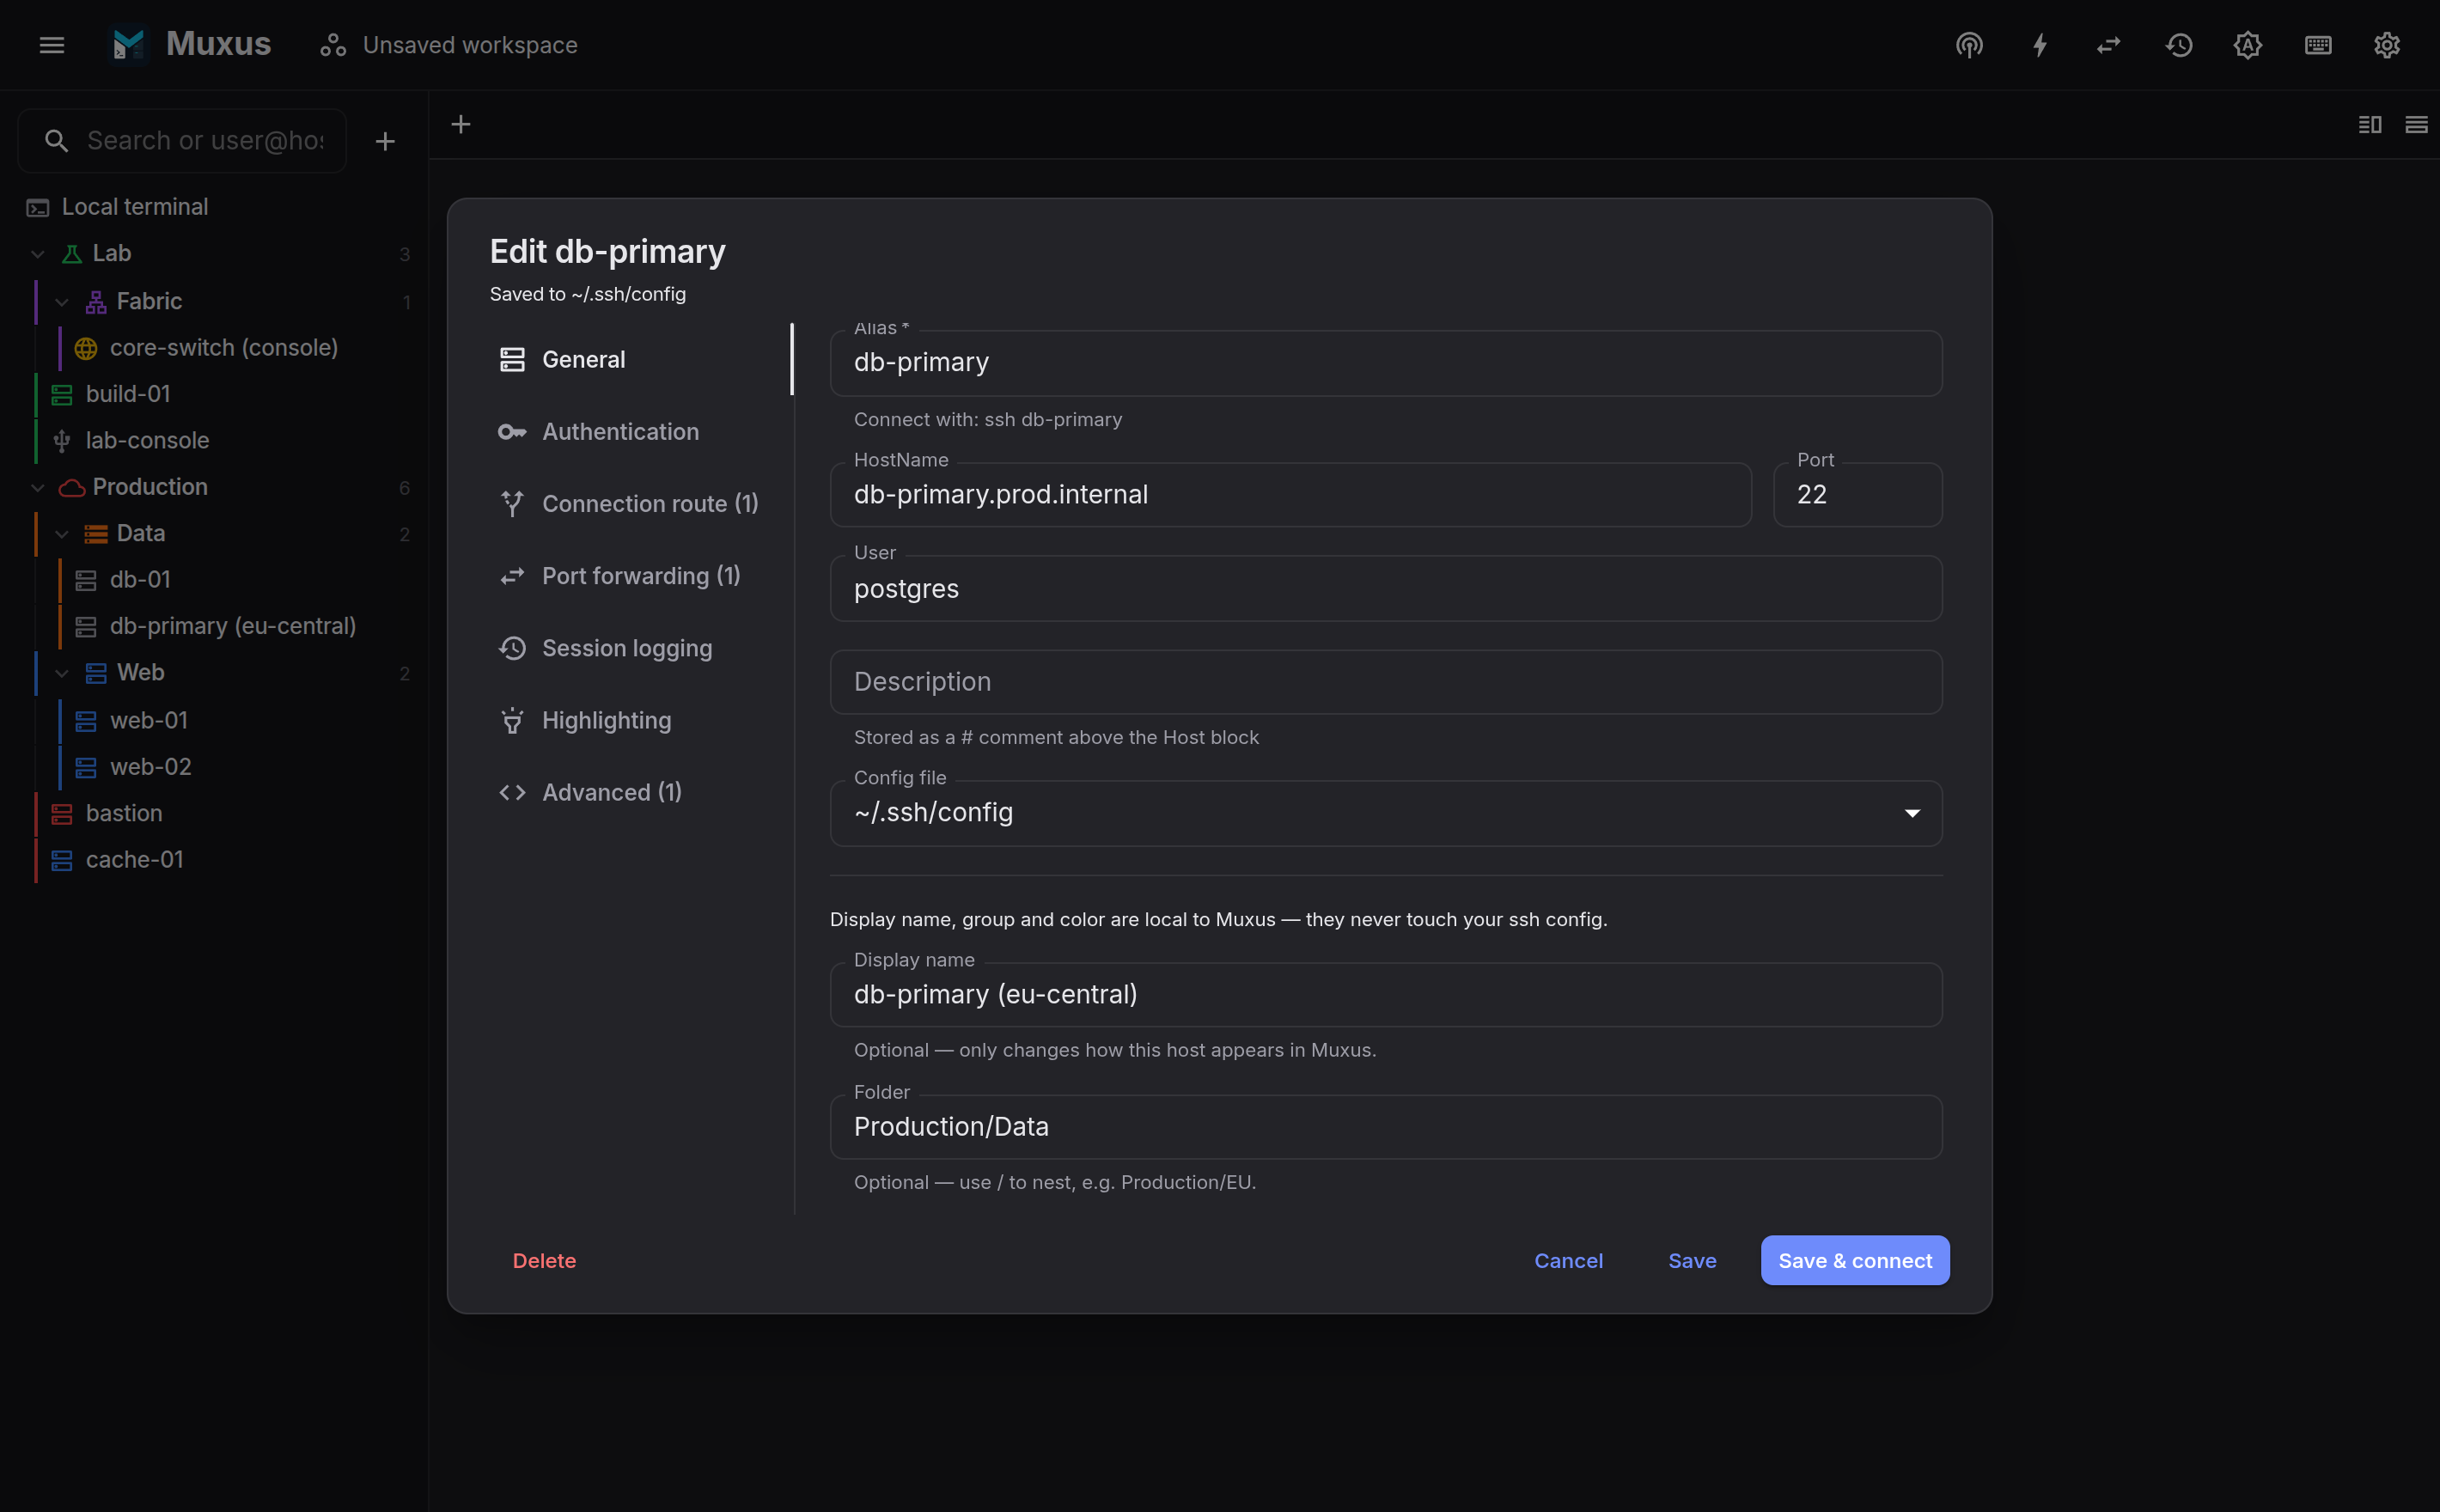This screenshot has height=1512, width=2440.
Task: Open Local terminal
Action: pos(214,207)
